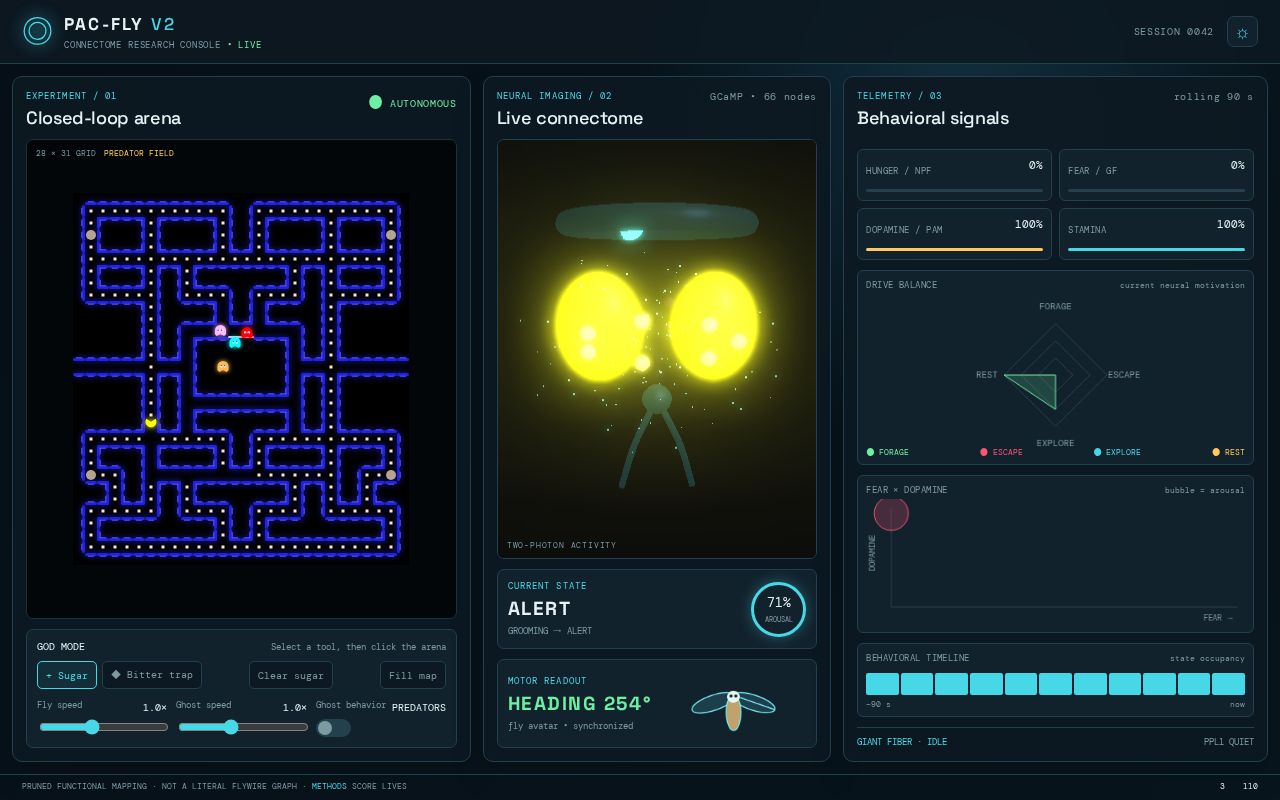The image size is (1280, 800).
Task: Click the cyan ghost in the maze
Action: point(235,342)
